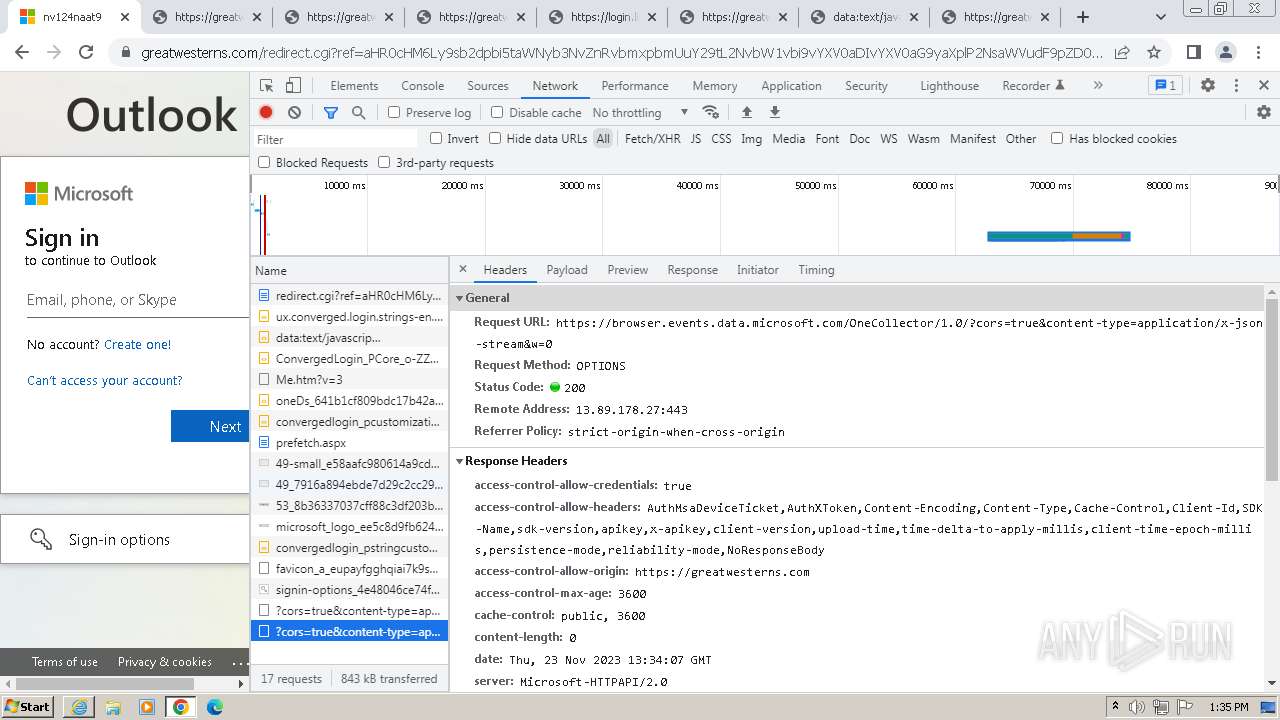Show more DevTools tabs chevron
The width and height of the screenshot is (1280, 720).
[x=1098, y=86]
